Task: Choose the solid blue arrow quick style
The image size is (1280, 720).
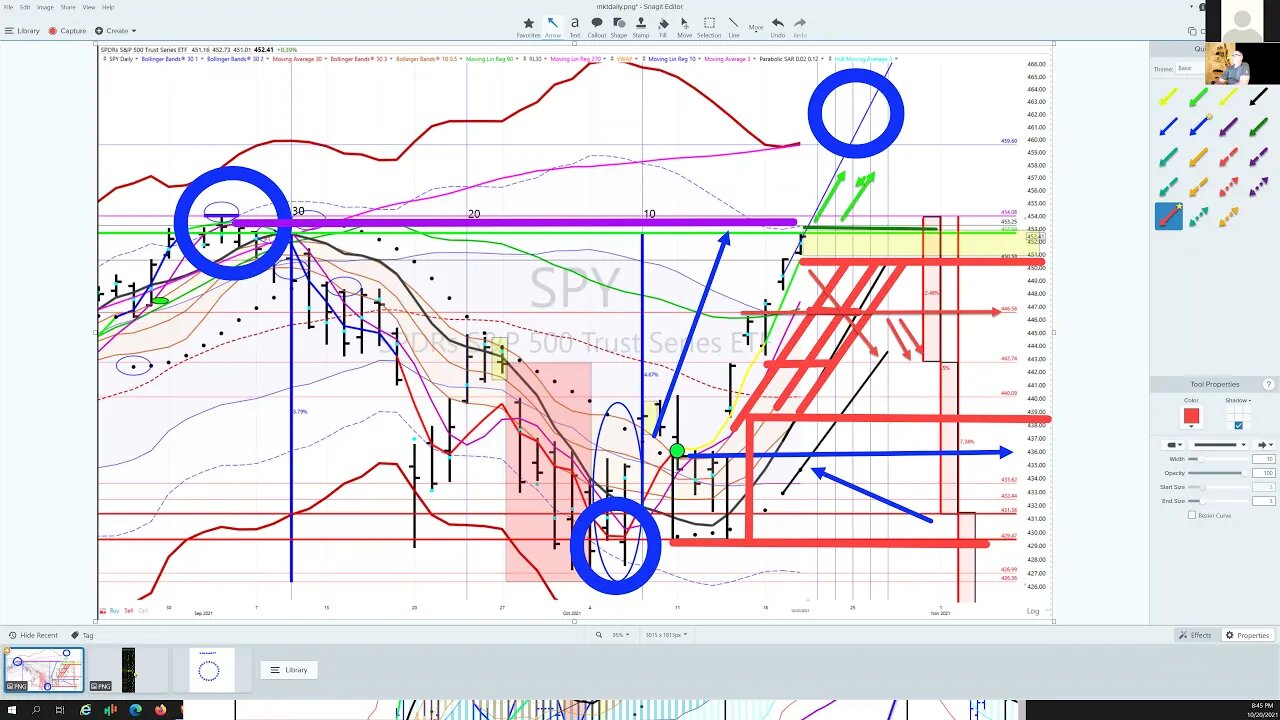Action: click(x=1168, y=127)
